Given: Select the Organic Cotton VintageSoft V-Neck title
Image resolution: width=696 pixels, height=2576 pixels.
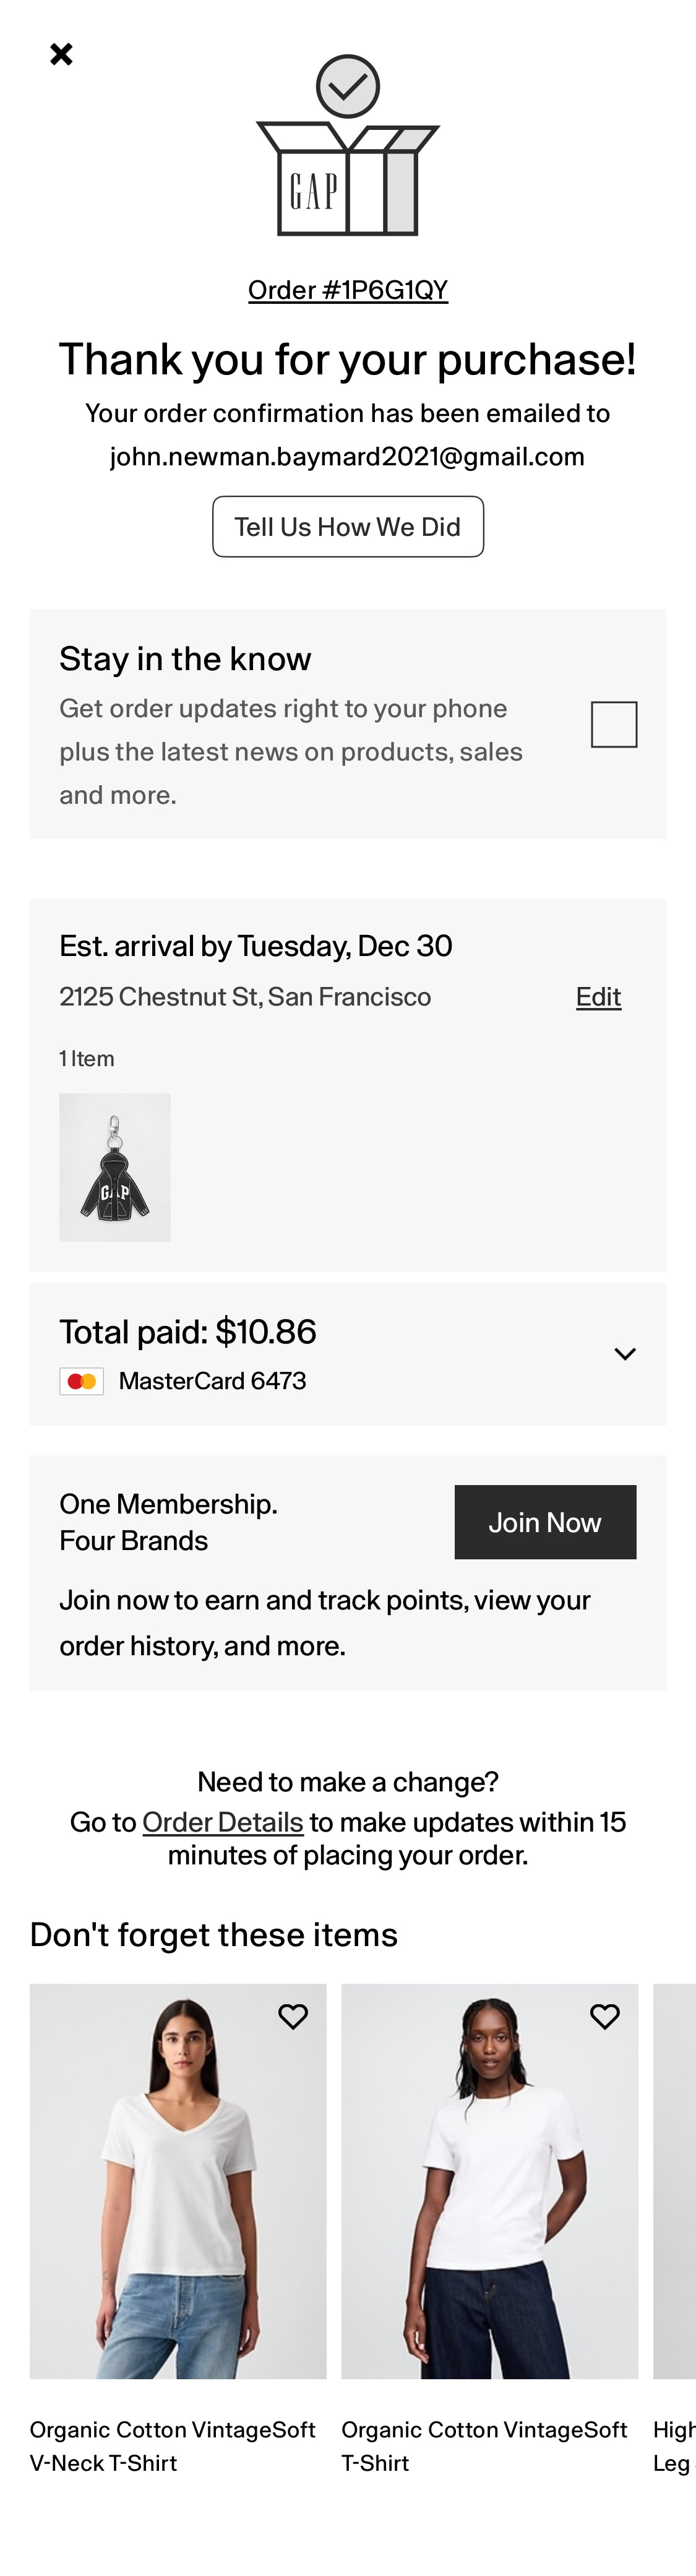Looking at the screenshot, I should (172, 2445).
